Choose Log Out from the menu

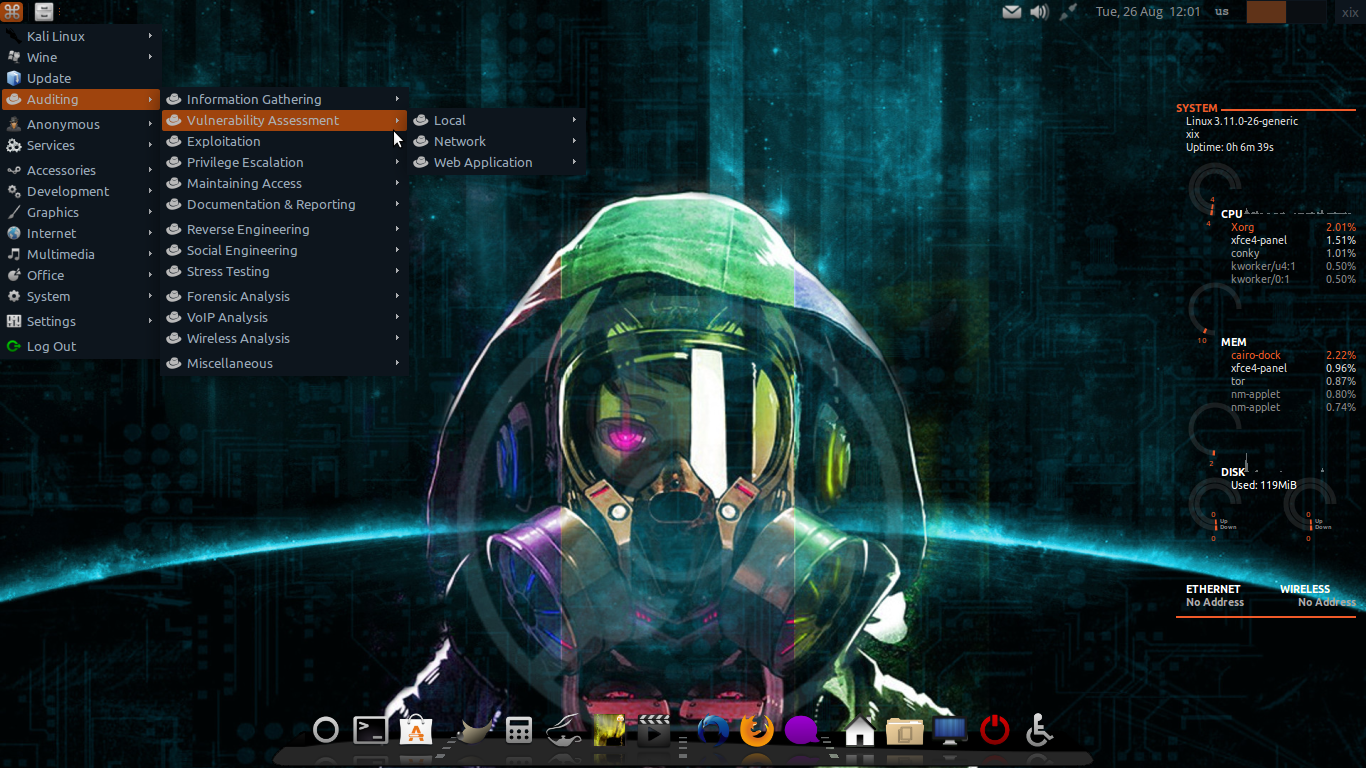(x=80, y=346)
